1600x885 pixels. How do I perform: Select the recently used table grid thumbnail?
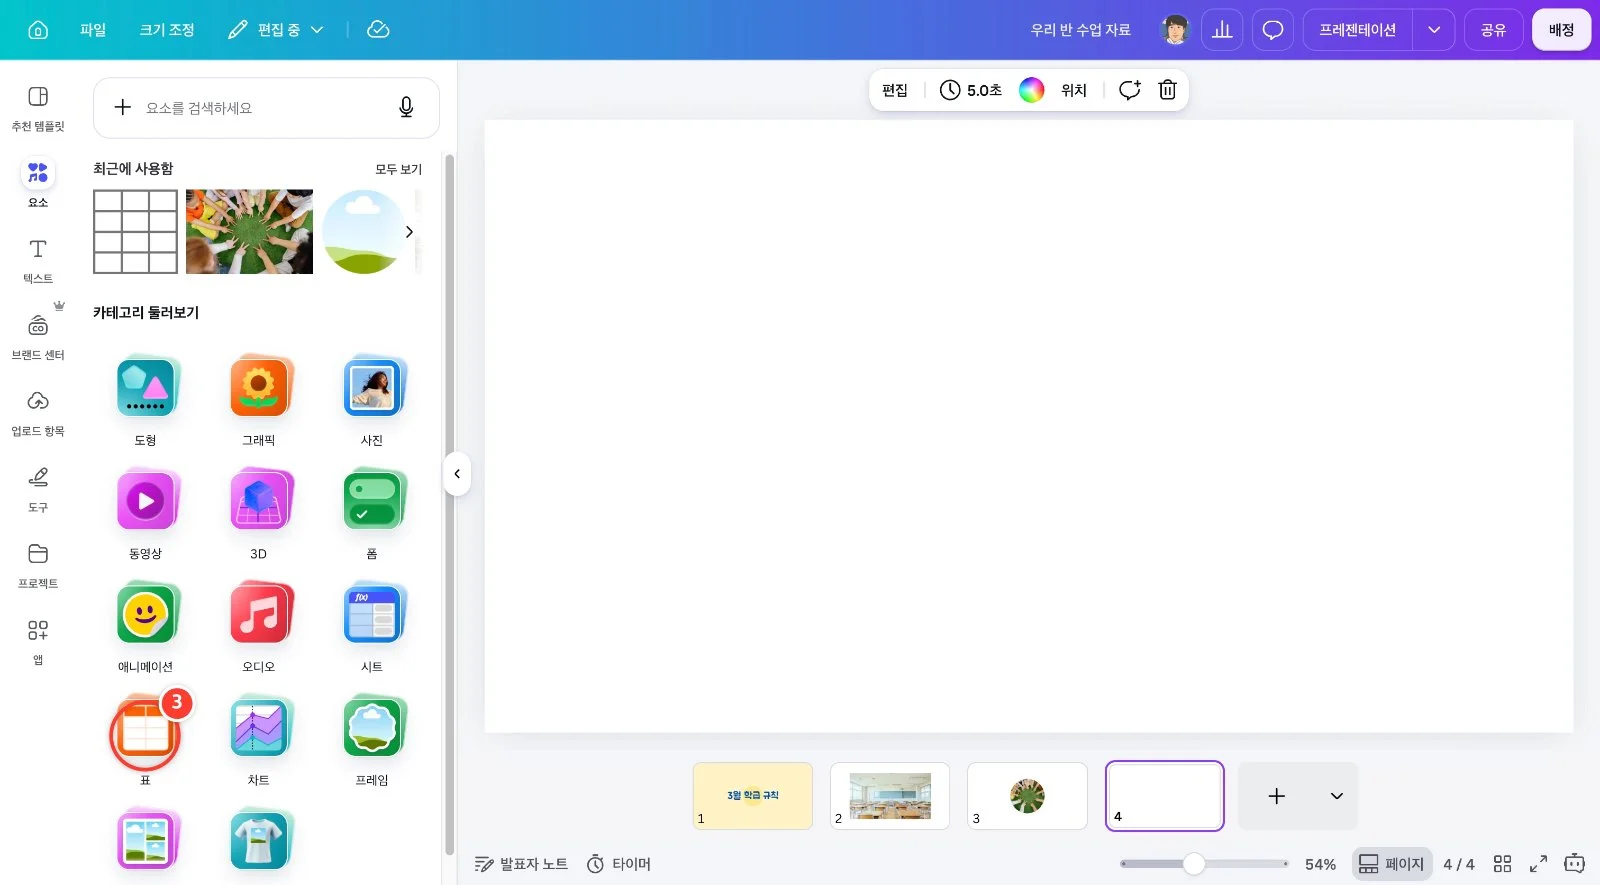135,232
